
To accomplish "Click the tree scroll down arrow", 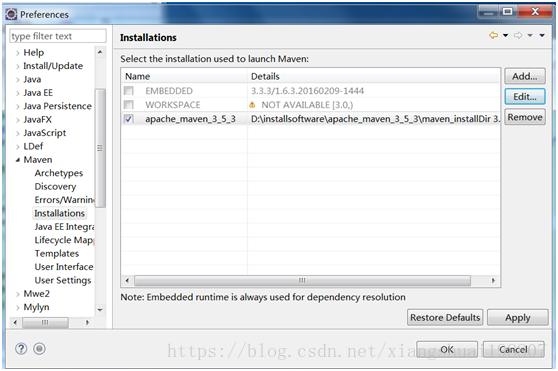I will 100,310.
